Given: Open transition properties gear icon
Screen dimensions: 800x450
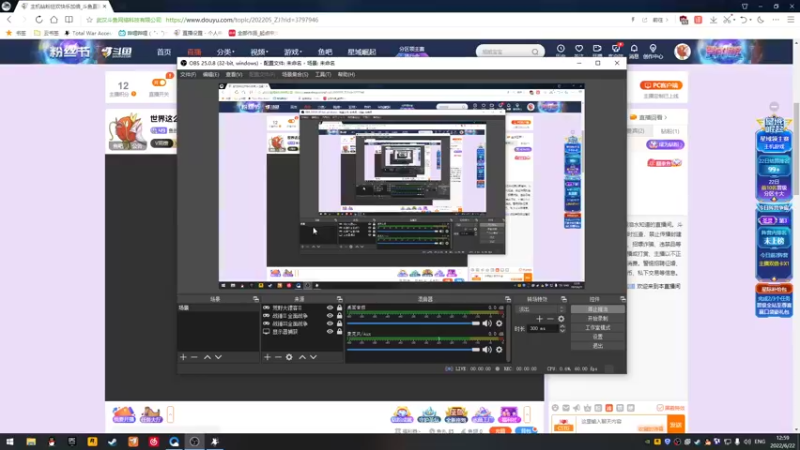Looking at the screenshot, I should 561,319.
